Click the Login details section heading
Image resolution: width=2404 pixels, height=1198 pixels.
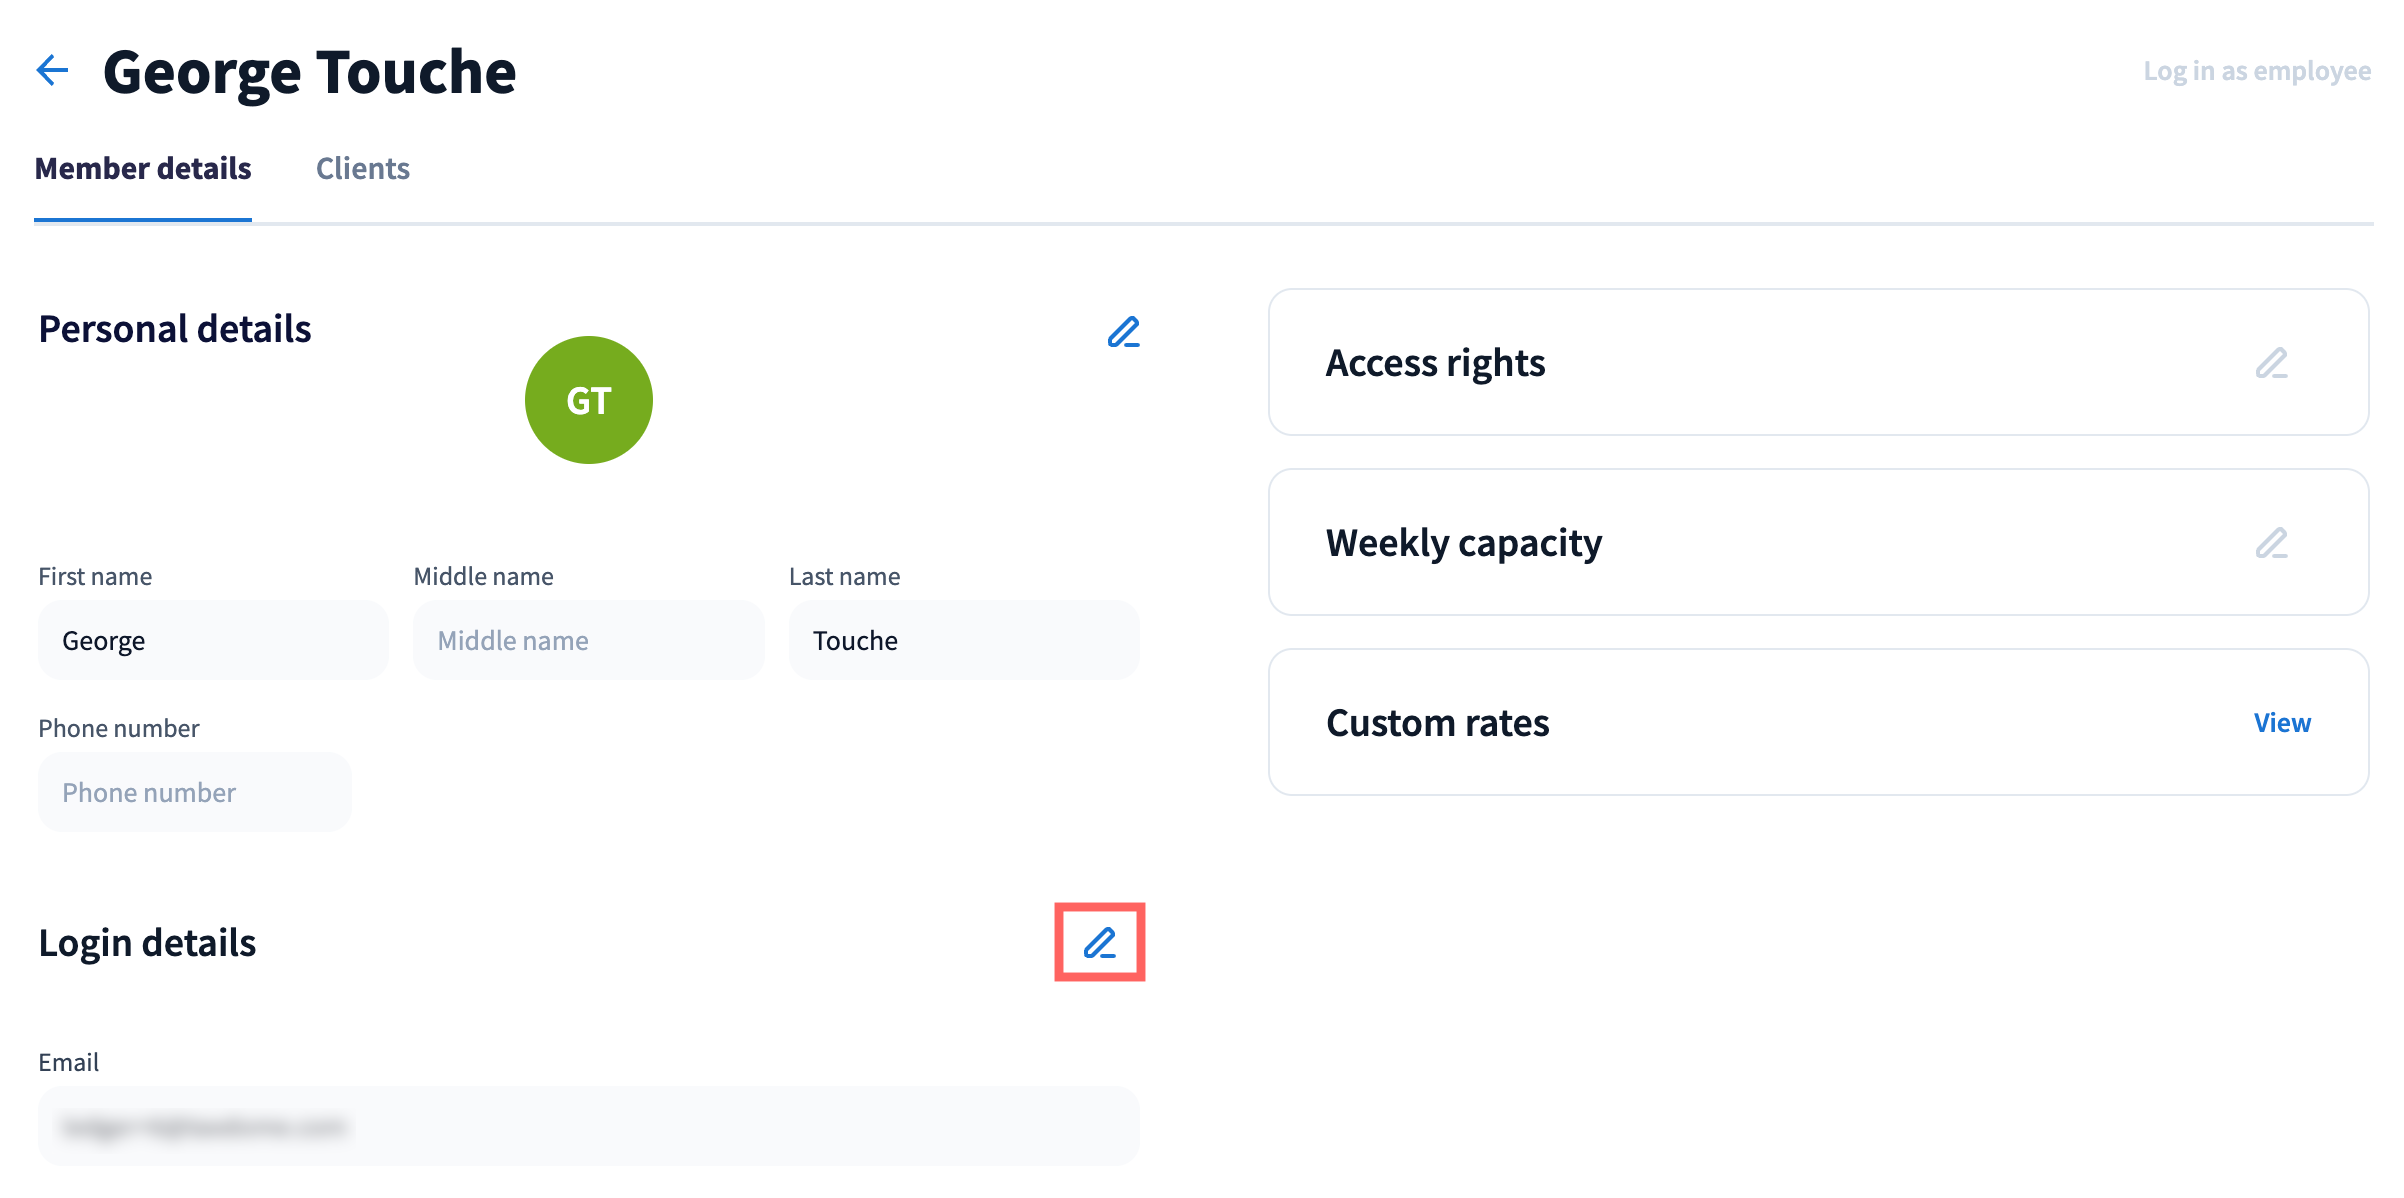(x=147, y=943)
